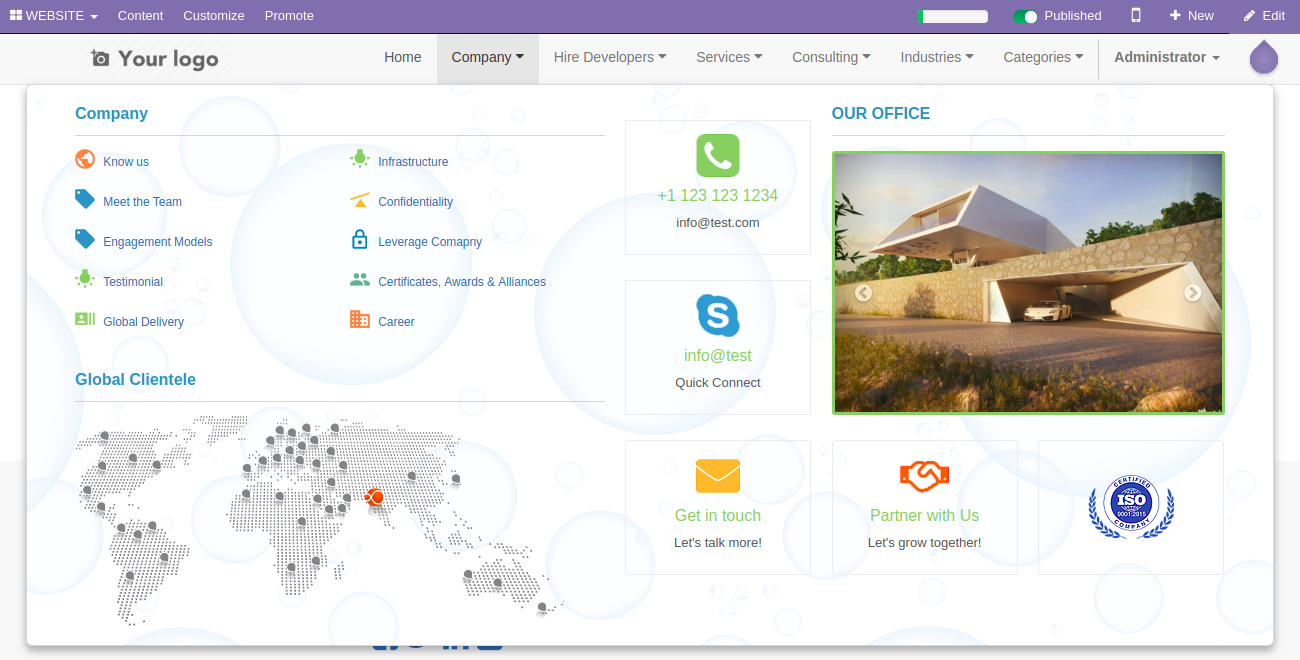1300x660 pixels.
Task: Open the Customize menu
Action: pos(214,15)
